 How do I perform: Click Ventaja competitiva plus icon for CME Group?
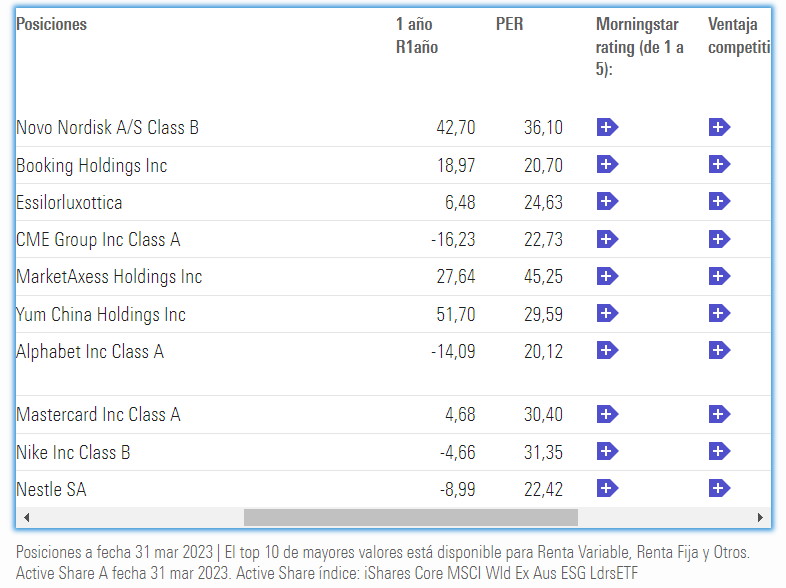point(719,239)
